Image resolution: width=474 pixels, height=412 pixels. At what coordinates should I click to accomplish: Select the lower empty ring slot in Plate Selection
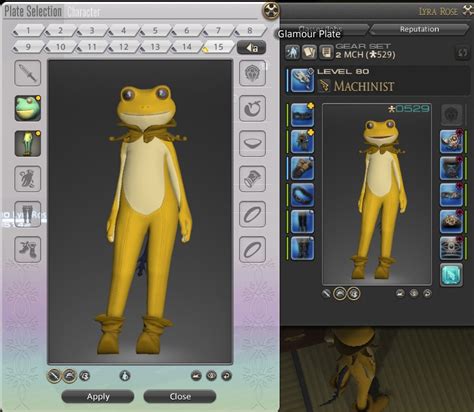252,249
